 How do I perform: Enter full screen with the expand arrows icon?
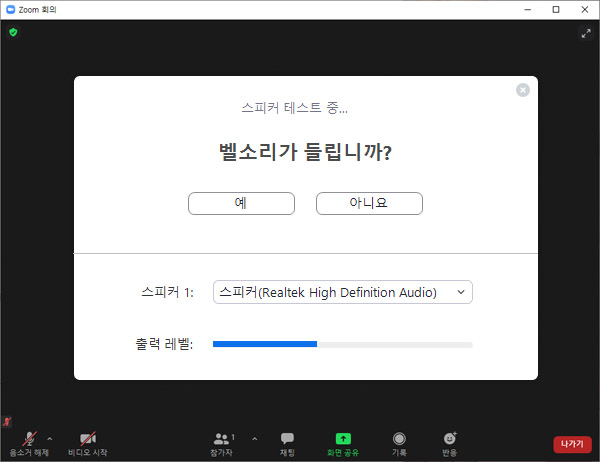pyautogui.click(x=586, y=33)
